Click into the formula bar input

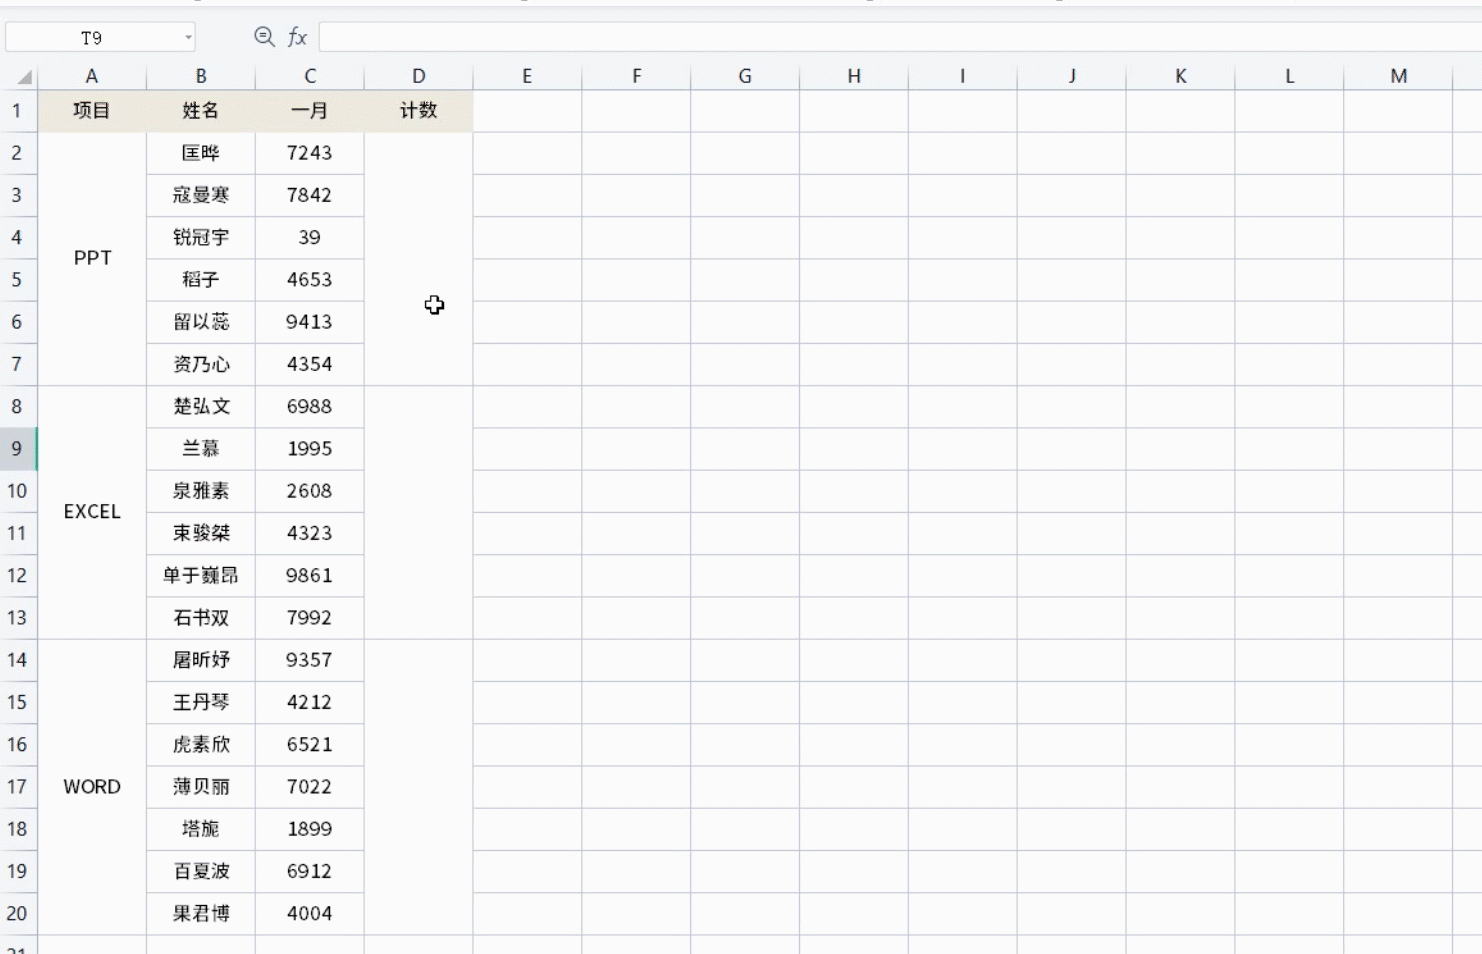(900, 38)
